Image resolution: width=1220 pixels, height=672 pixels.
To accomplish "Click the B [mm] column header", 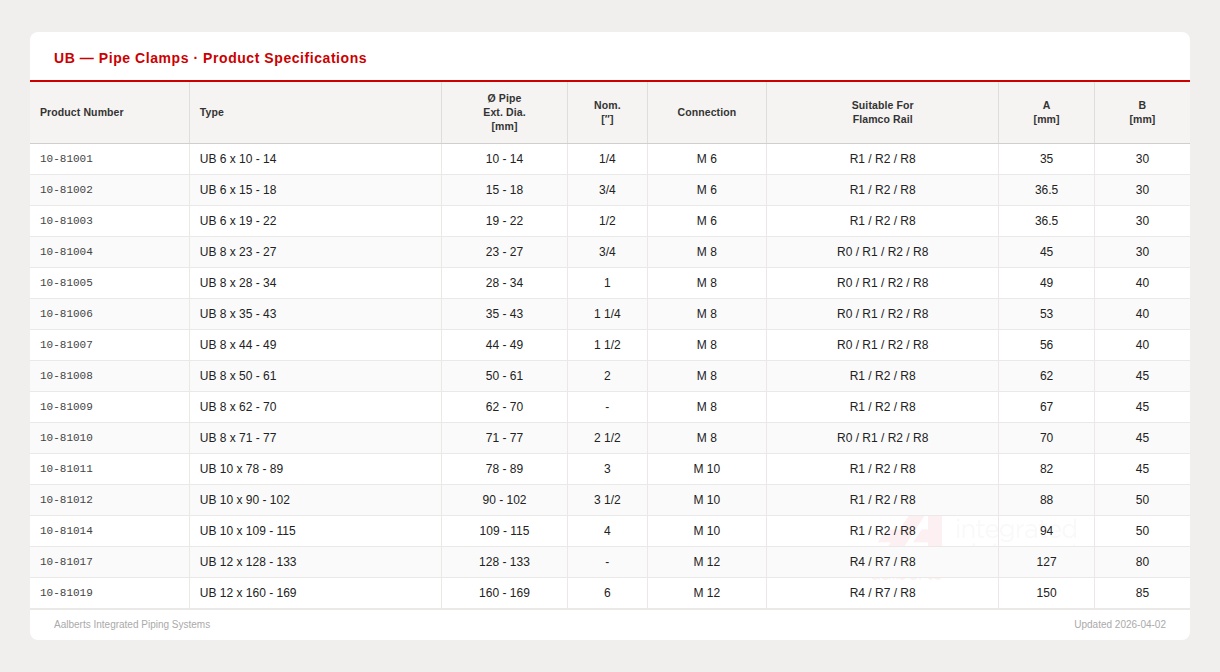I will click(1142, 112).
